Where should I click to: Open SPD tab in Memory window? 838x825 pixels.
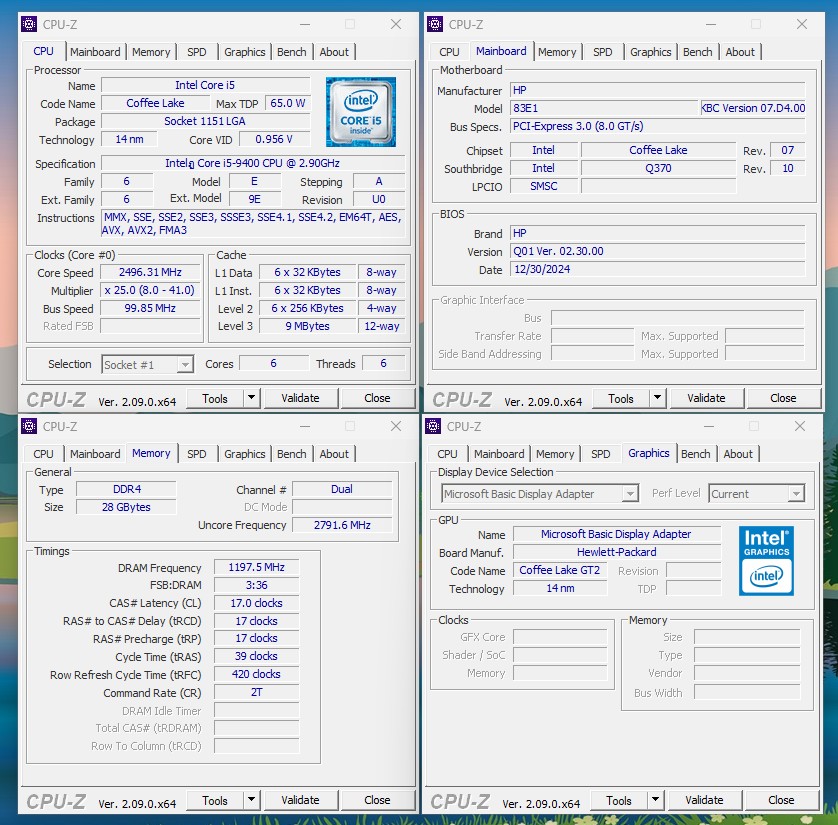(x=196, y=454)
